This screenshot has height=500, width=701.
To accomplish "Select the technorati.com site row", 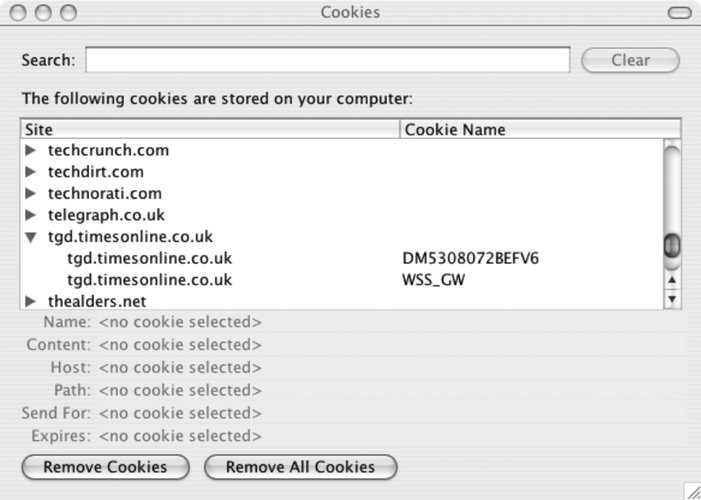I will pos(104,194).
